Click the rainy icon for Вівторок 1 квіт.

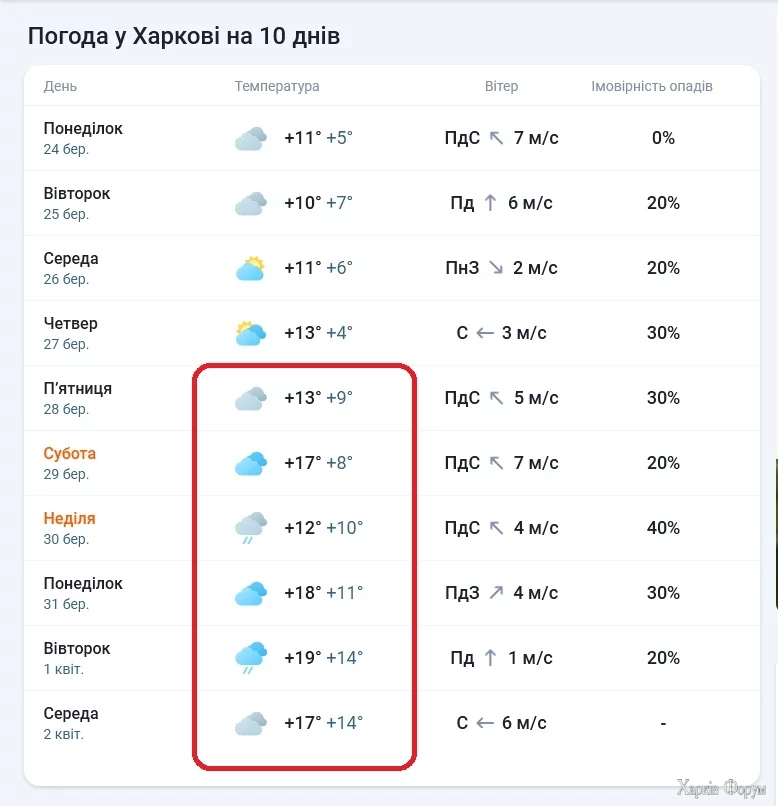click(250, 658)
